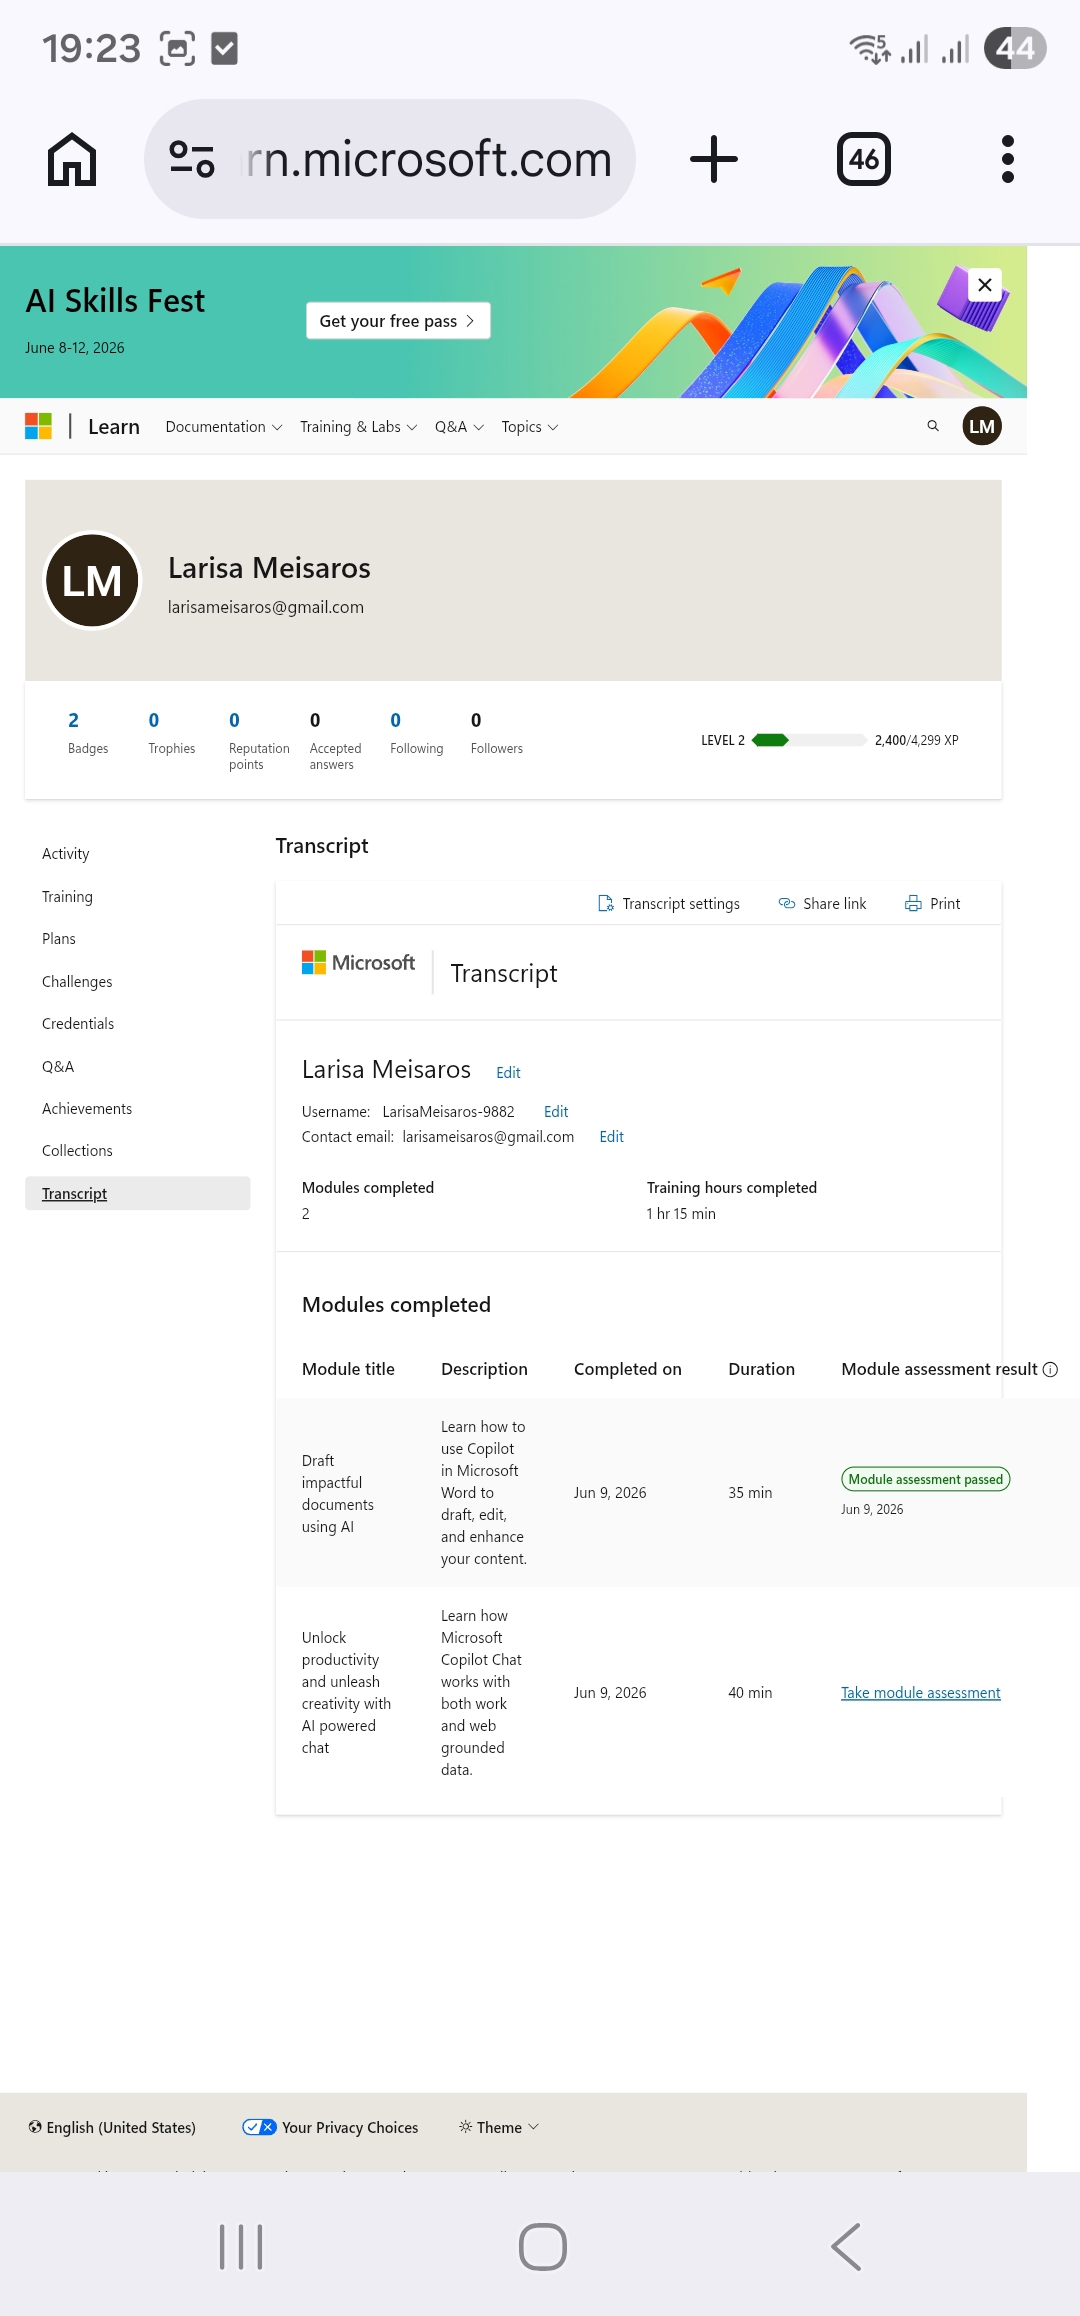Click English (United States) language link
The image size is (1080, 2316).
click(x=121, y=2127)
